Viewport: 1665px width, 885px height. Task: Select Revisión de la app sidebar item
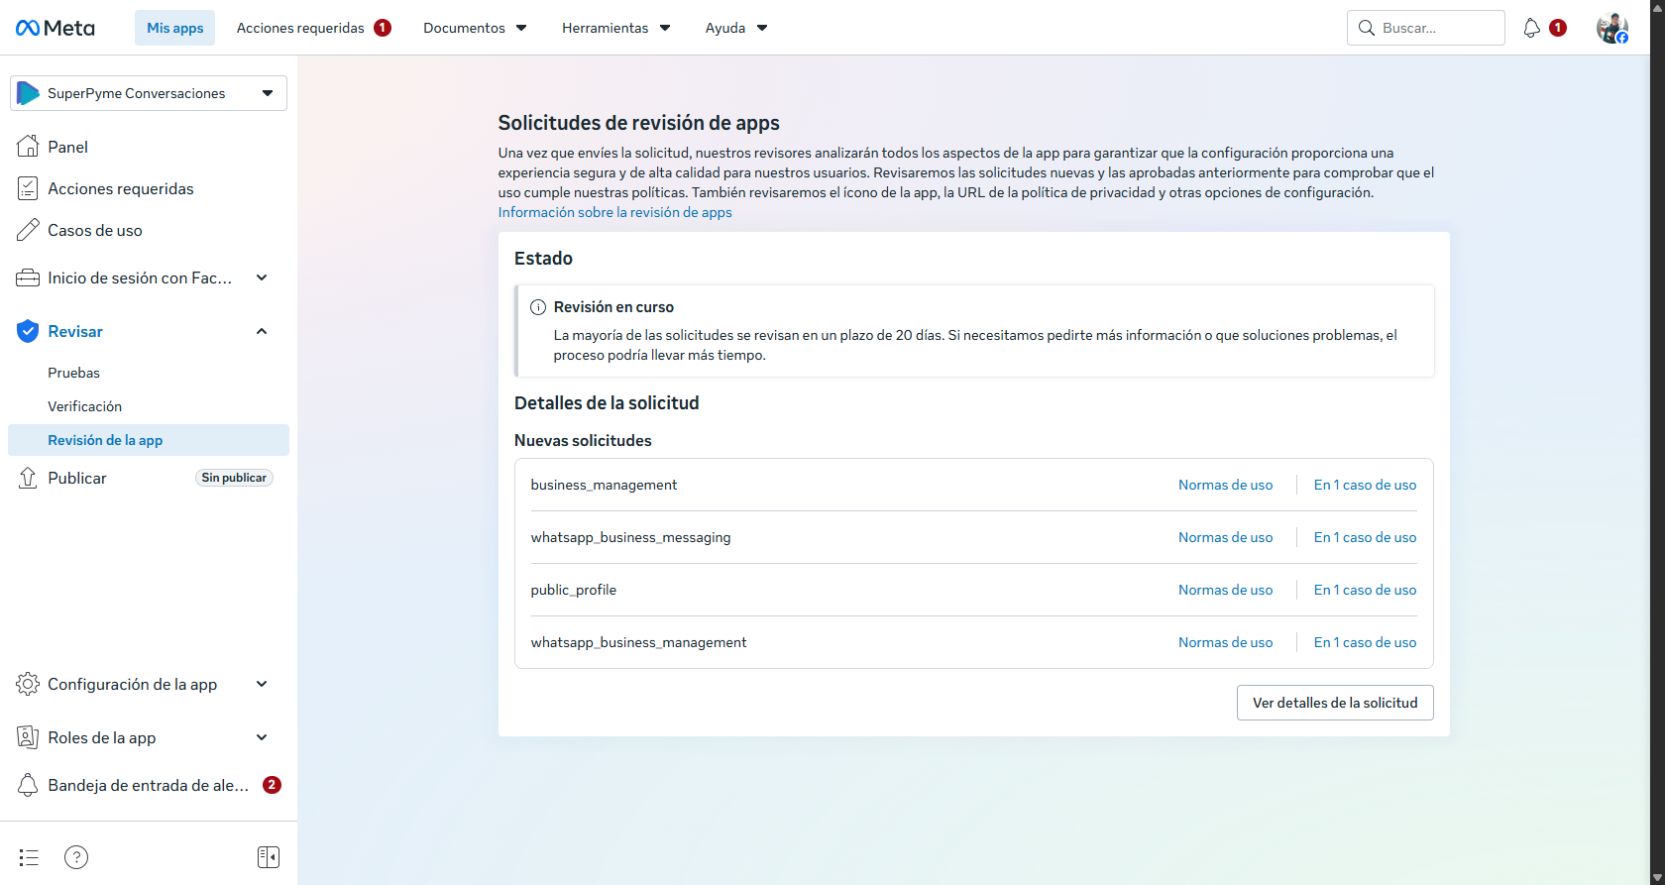149,440
